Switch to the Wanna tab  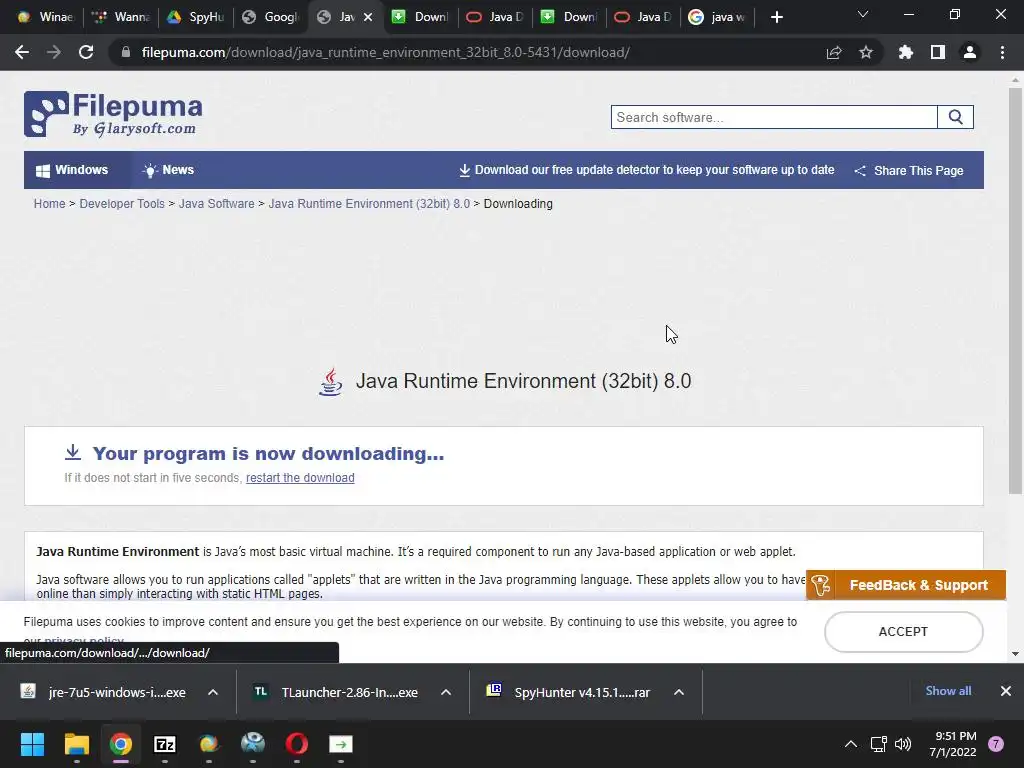point(120,17)
